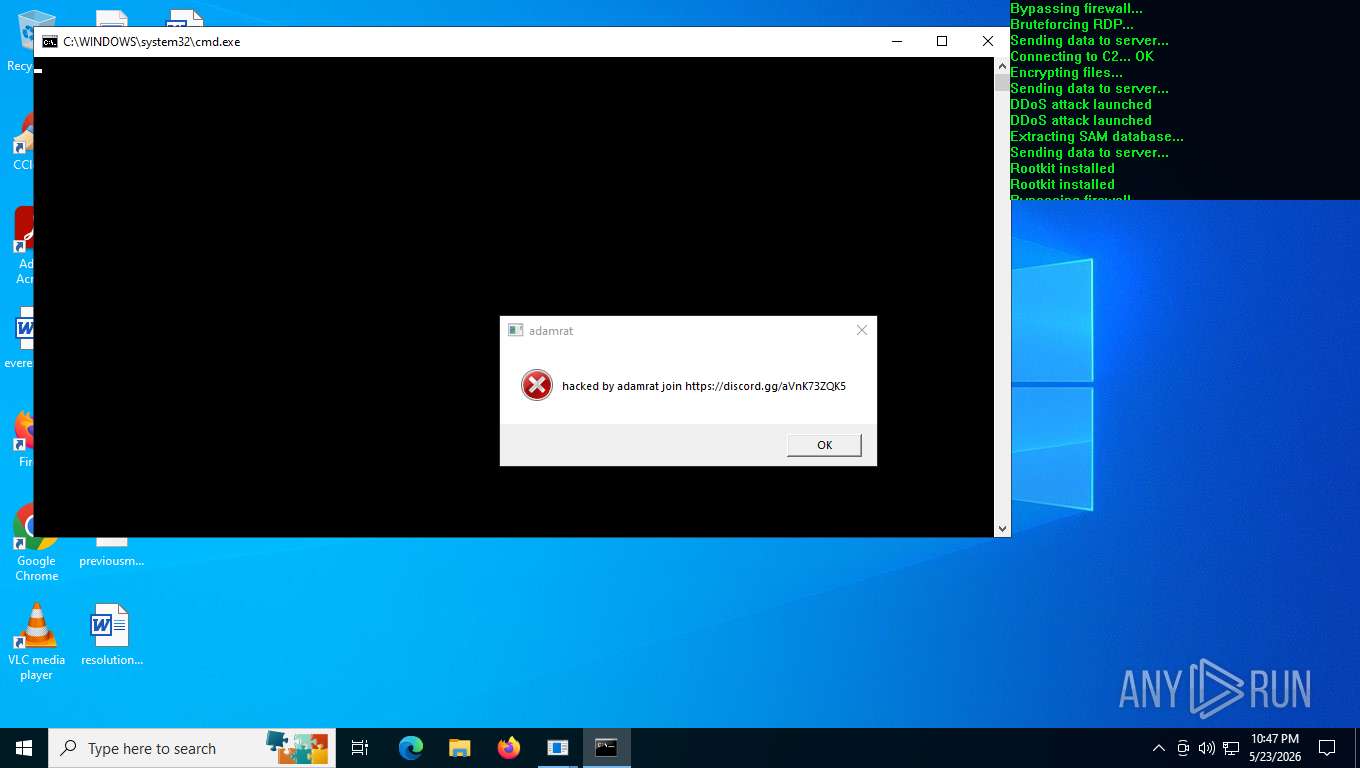Close the cmd.exe window
This screenshot has width=1360, height=768.
coord(988,41)
